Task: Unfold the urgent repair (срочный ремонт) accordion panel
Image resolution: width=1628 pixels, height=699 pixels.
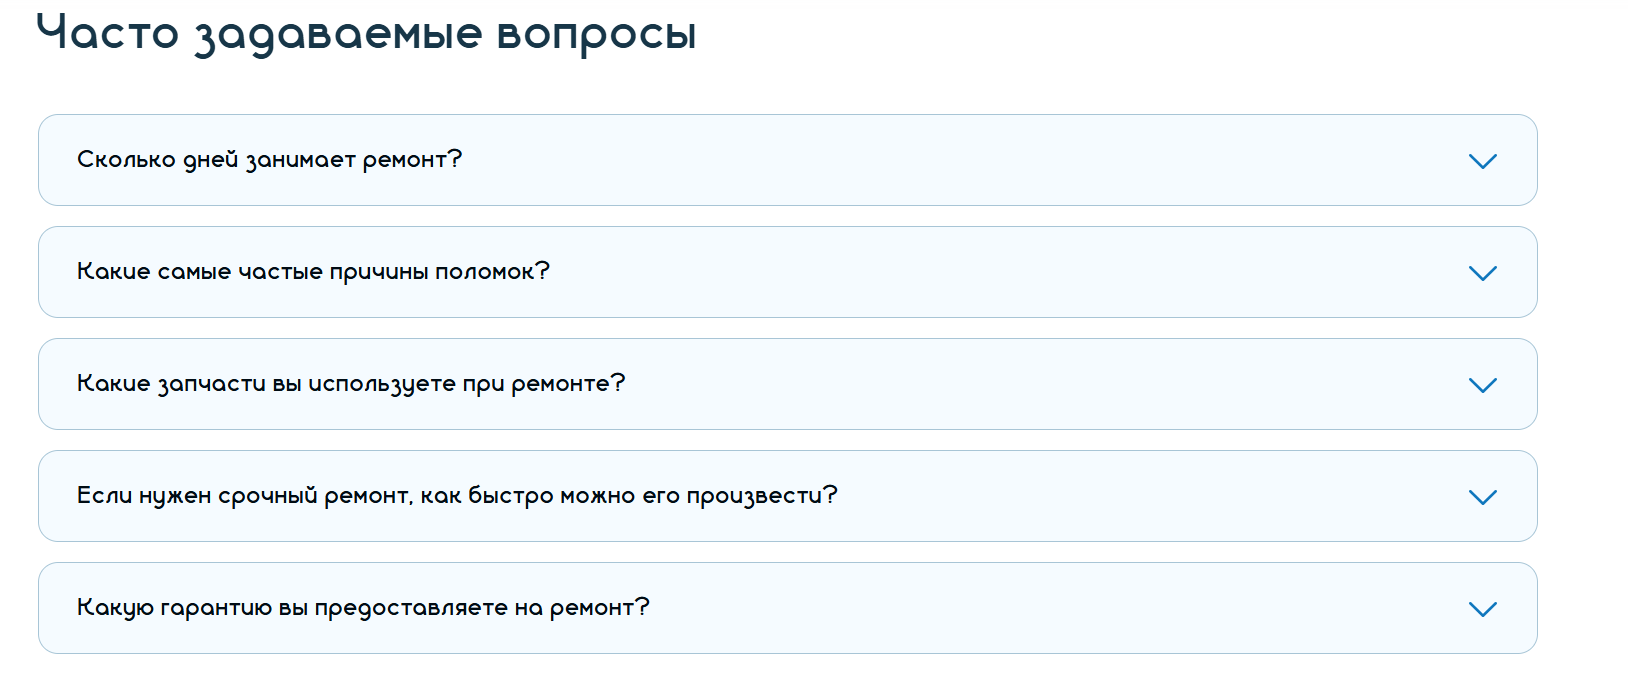Action: tap(786, 496)
